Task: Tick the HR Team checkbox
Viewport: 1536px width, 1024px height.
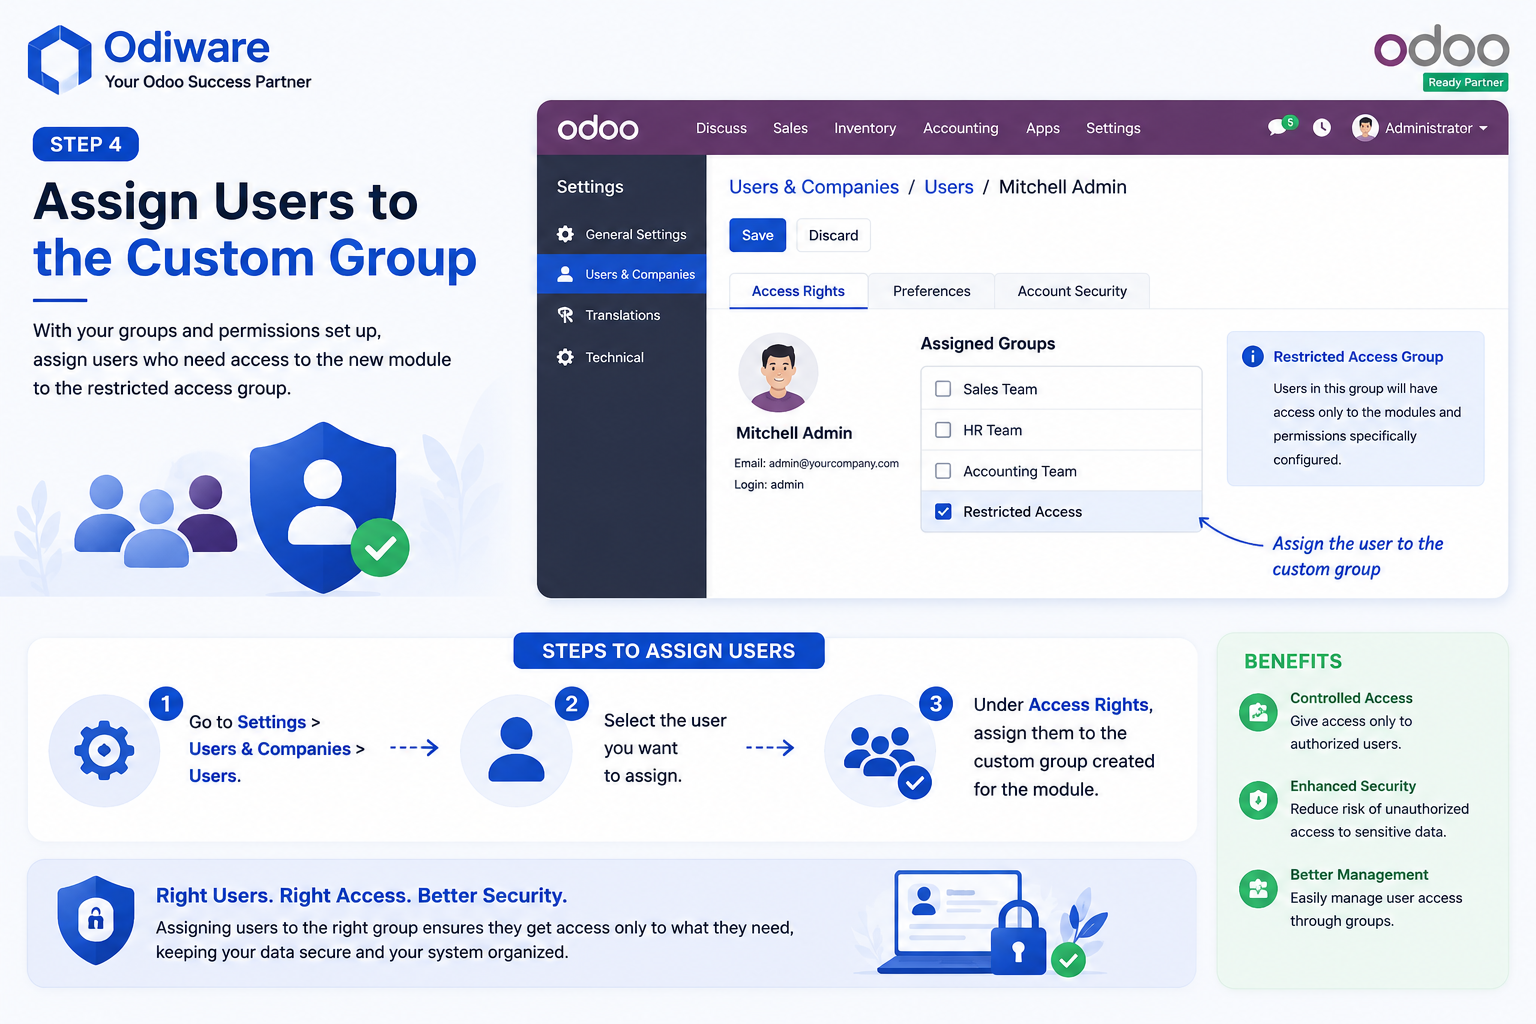Action: click(943, 430)
